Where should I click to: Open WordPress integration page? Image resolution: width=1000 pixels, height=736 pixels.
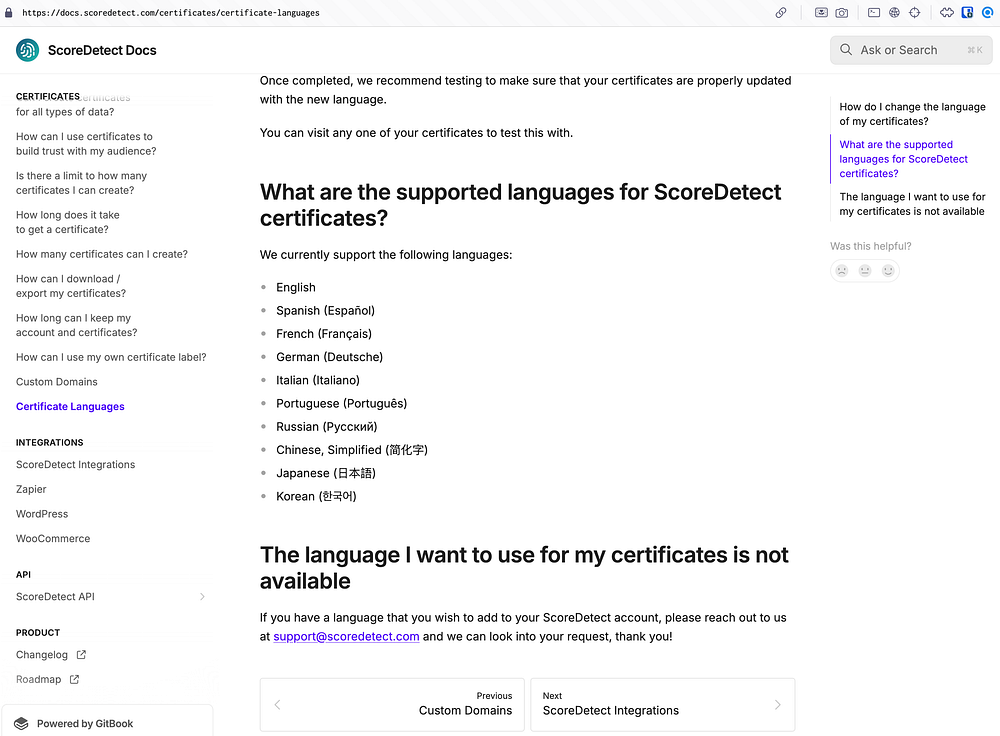(42, 513)
